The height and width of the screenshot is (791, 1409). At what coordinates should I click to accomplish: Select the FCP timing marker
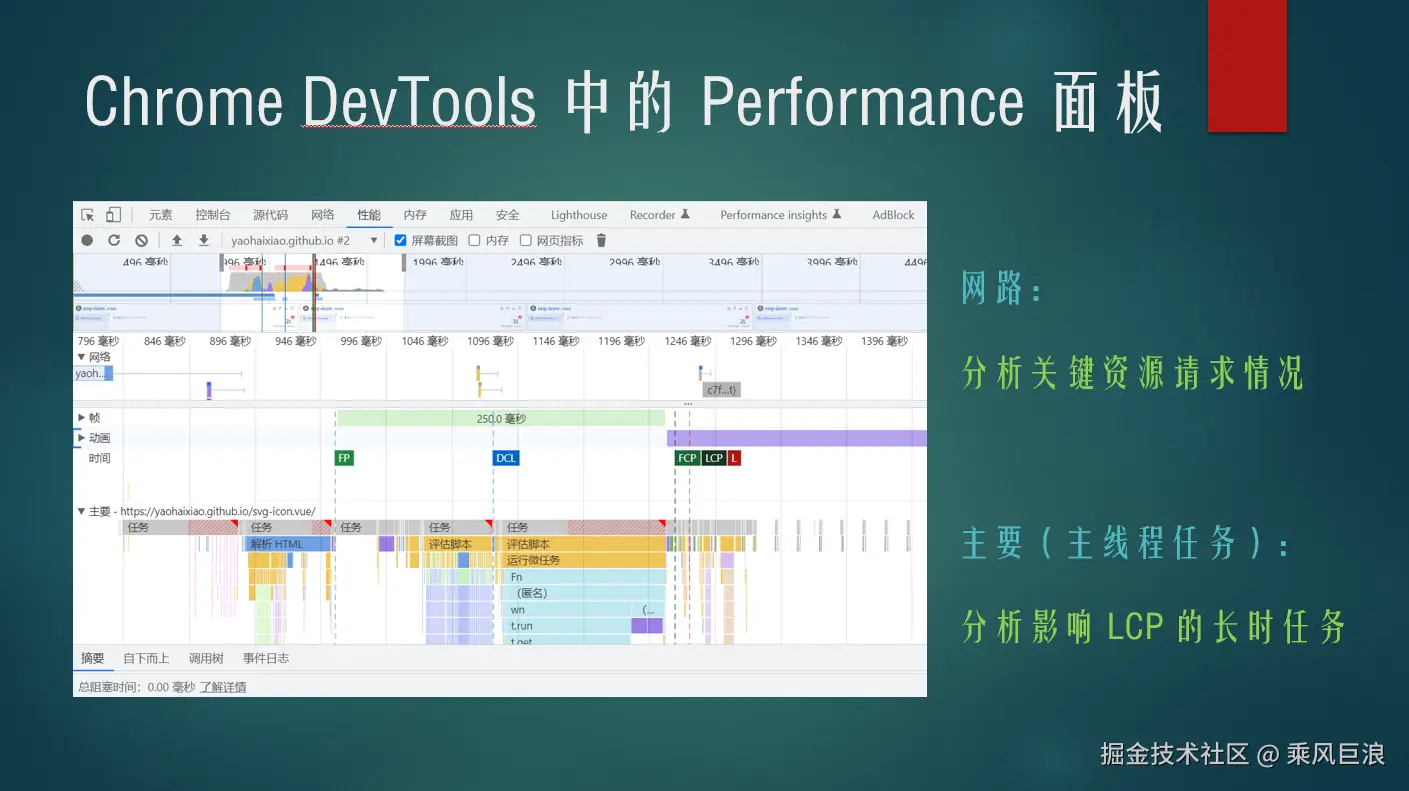point(687,458)
